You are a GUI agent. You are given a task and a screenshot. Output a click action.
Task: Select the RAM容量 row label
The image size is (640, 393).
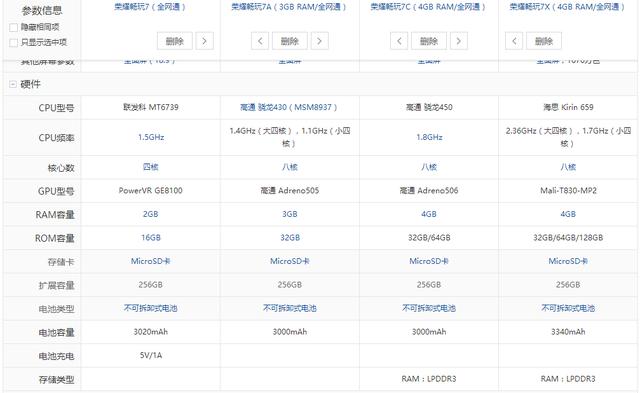[x=55, y=215]
